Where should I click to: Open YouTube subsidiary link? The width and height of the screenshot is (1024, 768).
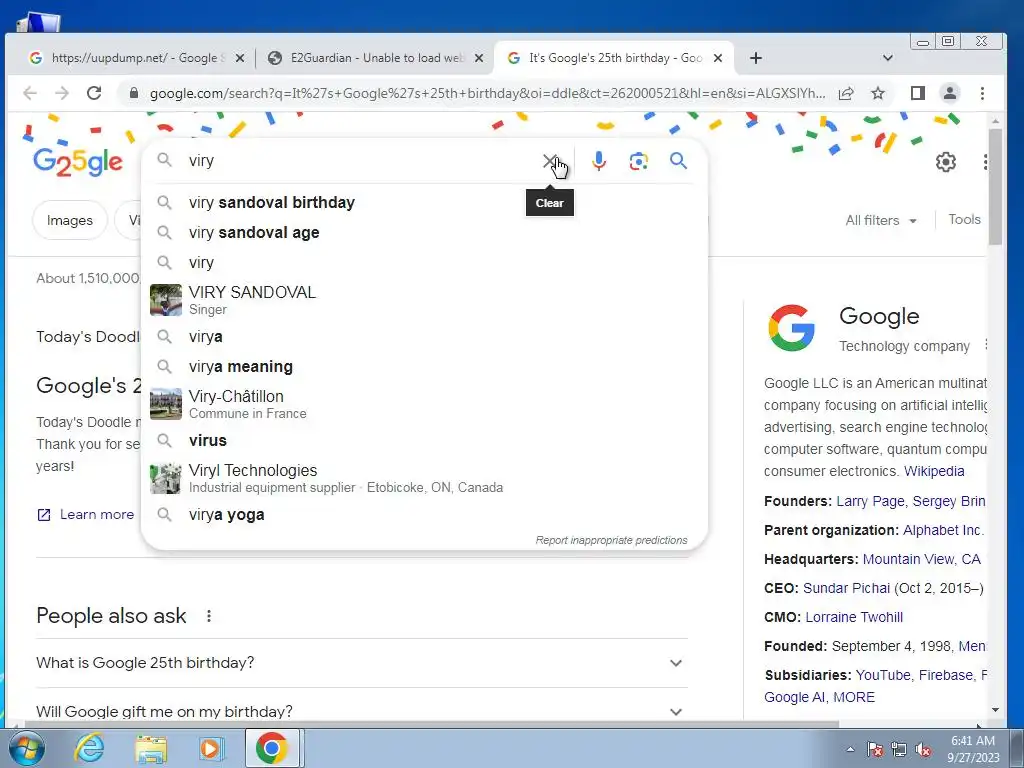(x=883, y=675)
